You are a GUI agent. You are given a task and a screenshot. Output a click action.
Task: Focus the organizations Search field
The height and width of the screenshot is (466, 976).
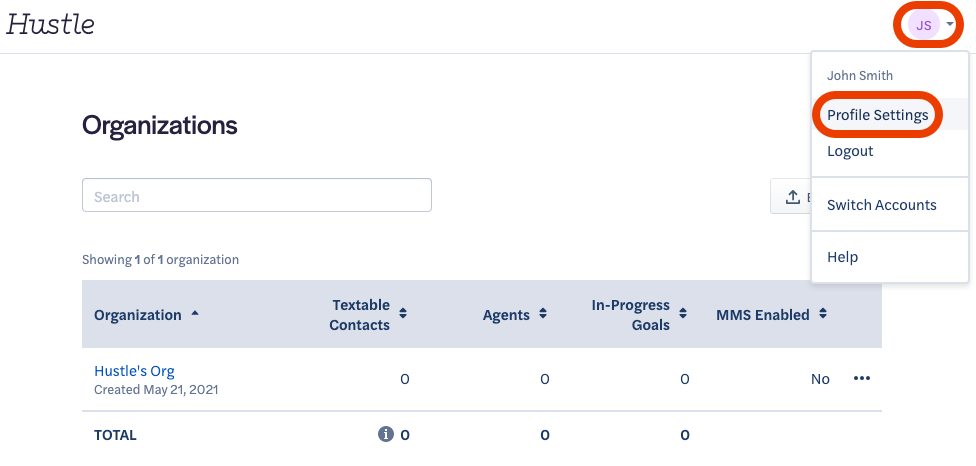coord(256,195)
